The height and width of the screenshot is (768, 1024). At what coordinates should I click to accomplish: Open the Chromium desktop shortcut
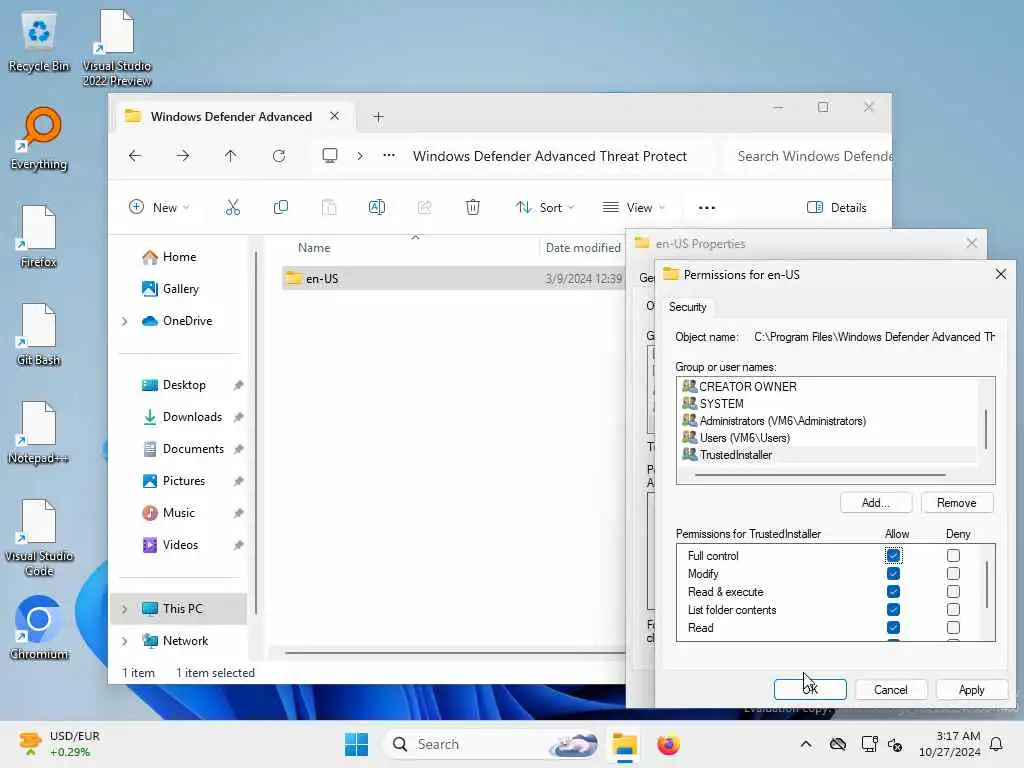(x=39, y=628)
